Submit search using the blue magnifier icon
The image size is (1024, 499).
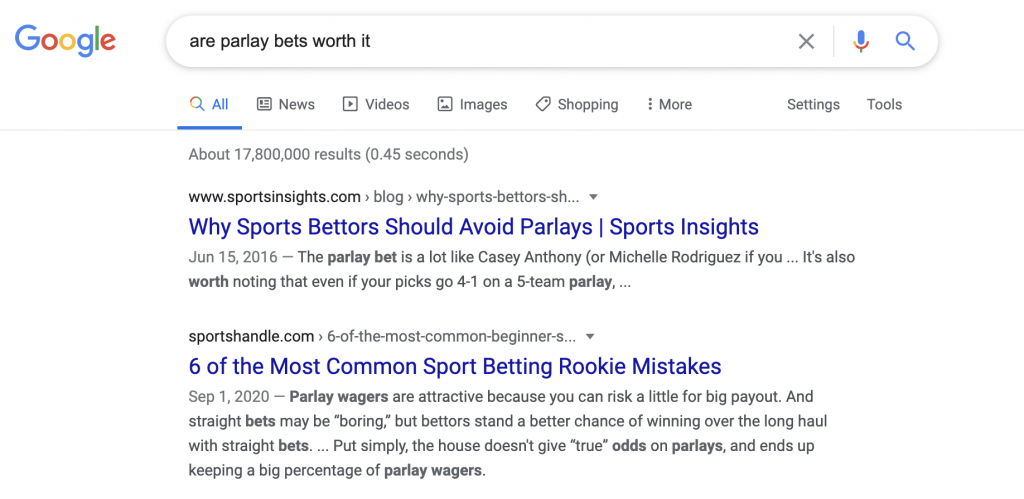tap(904, 41)
